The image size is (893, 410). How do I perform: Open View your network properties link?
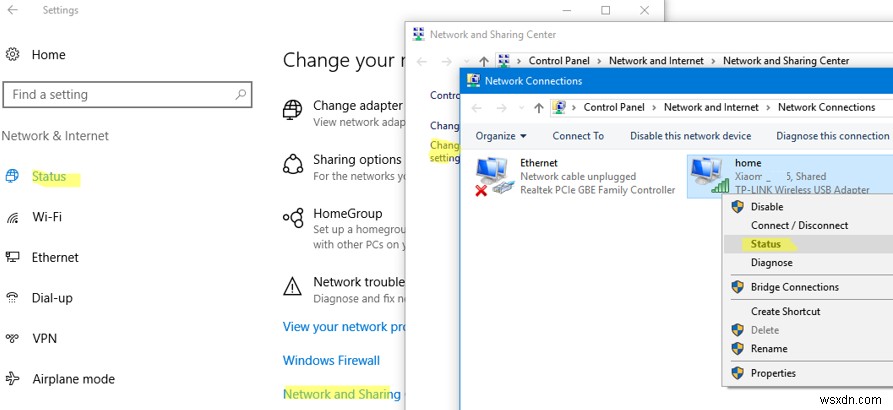(x=343, y=327)
